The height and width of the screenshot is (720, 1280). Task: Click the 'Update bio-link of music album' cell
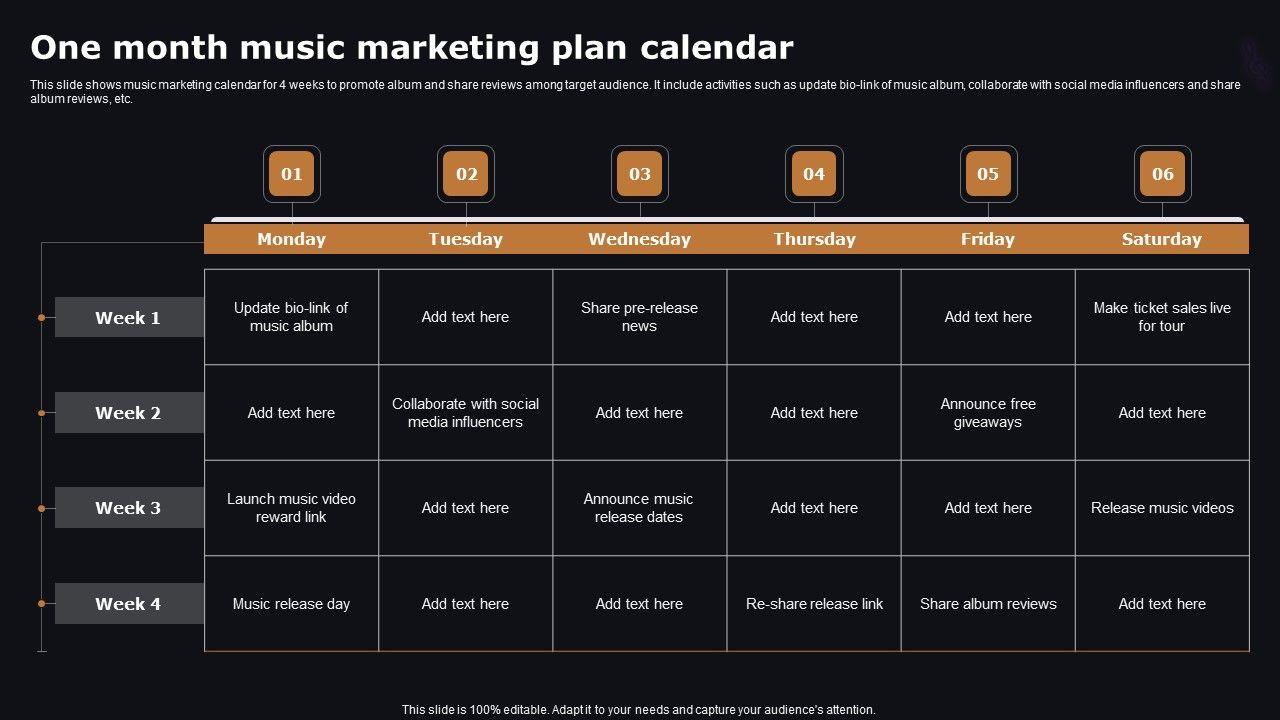pyautogui.click(x=291, y=317)
